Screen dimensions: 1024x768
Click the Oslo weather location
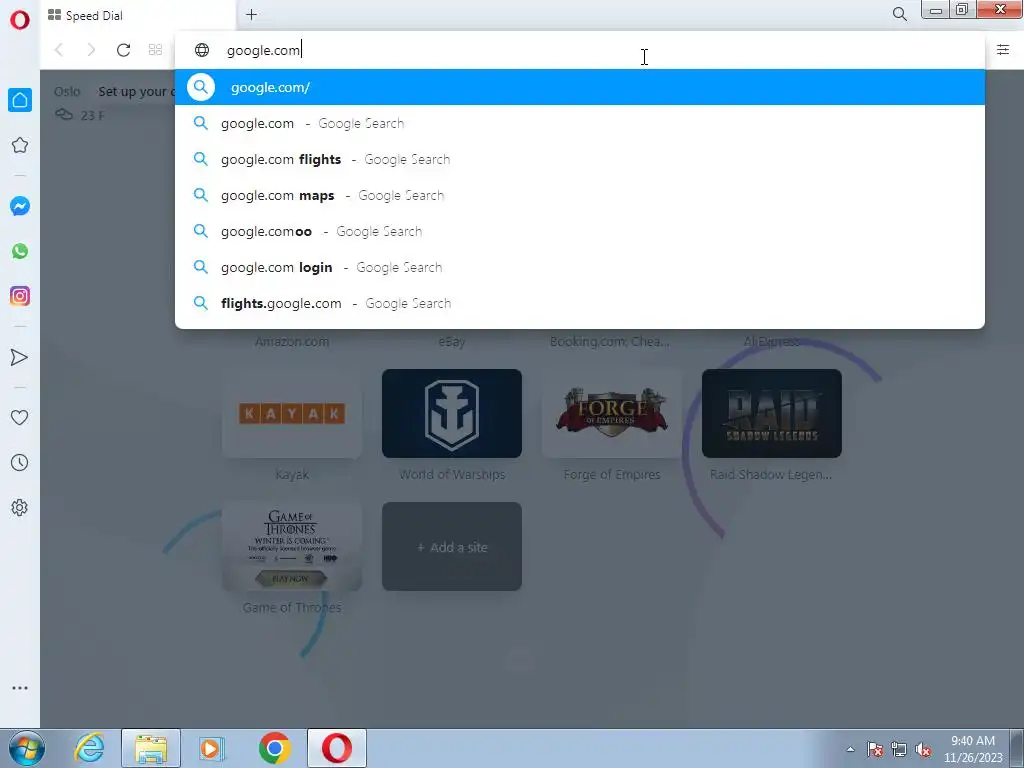(x=67, y=91)
